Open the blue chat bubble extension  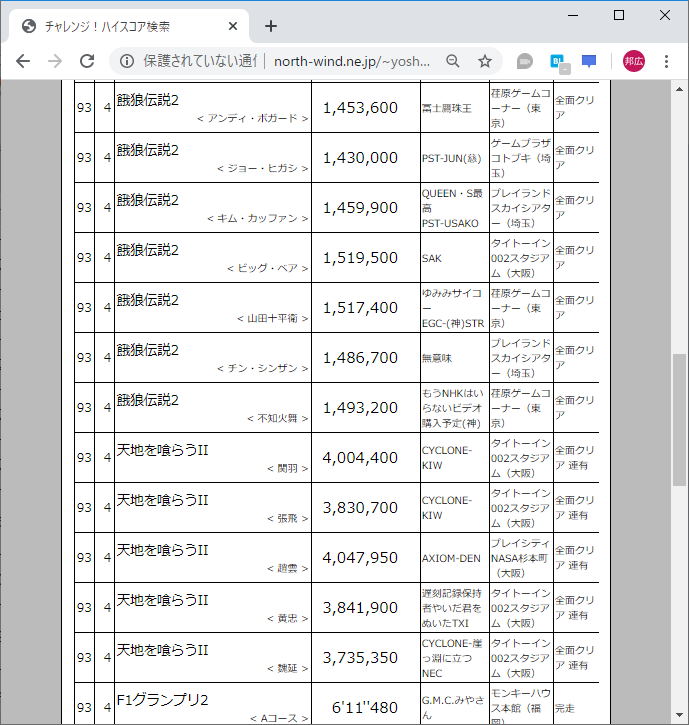pyautogui.click(x=589, y=61)
